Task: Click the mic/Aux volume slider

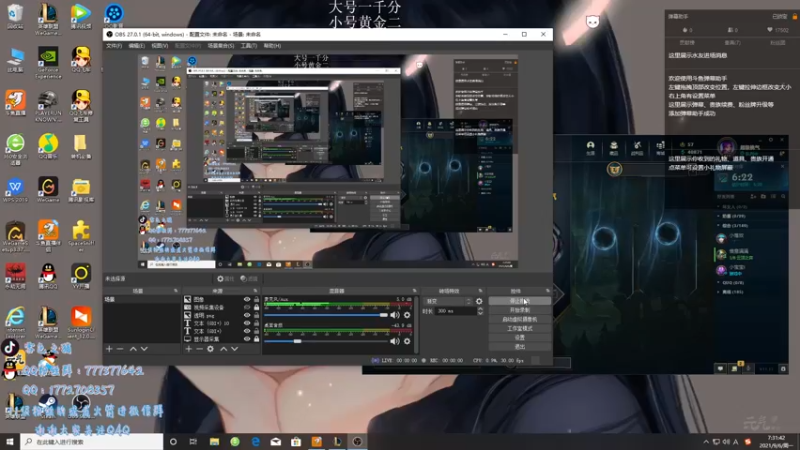Action: click(x=326, y=315)
